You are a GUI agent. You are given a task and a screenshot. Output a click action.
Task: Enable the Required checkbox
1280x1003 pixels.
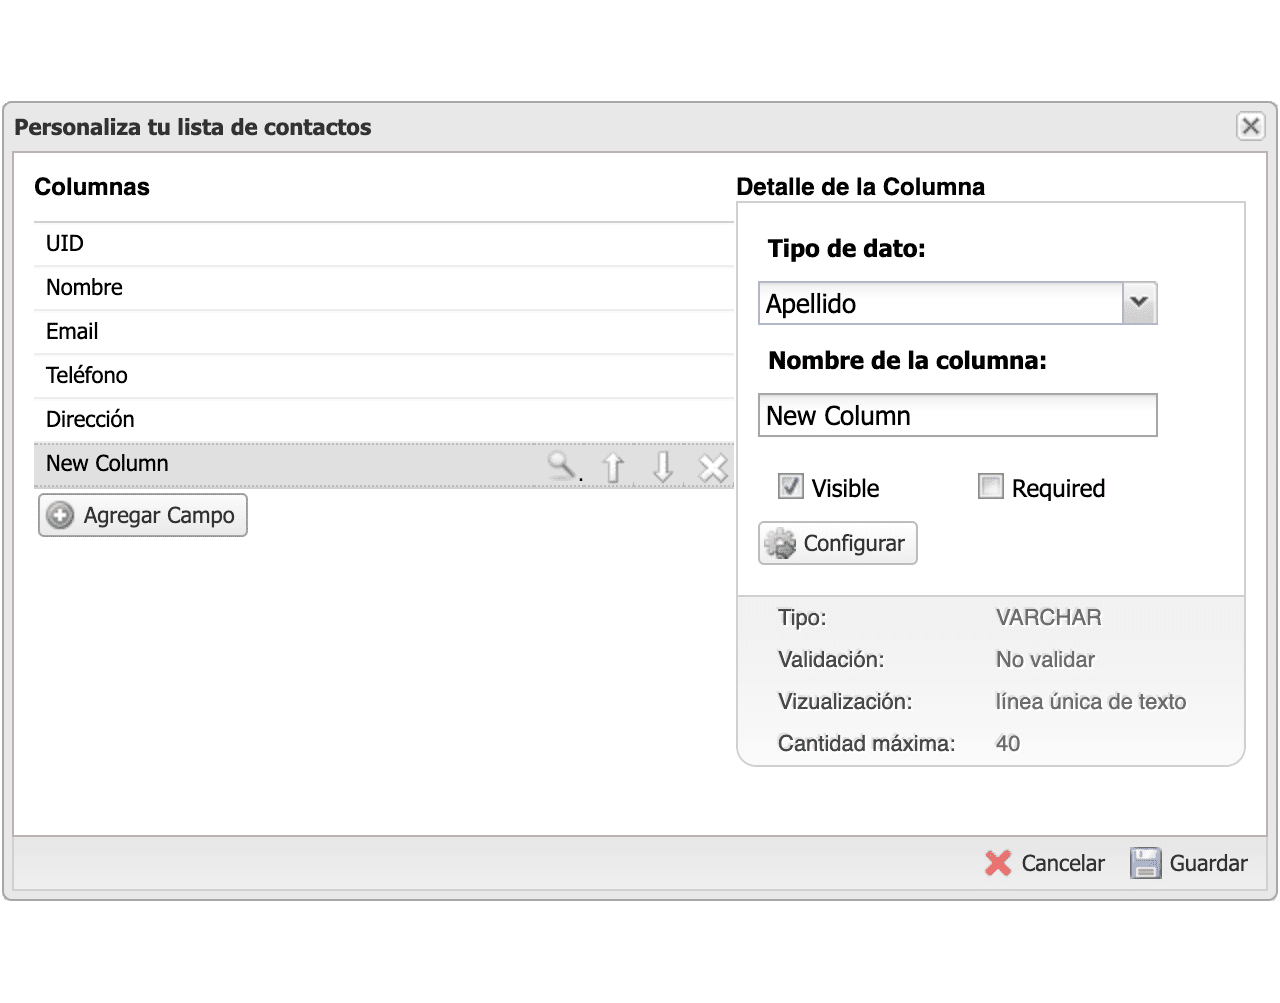[x=991, y=487]
